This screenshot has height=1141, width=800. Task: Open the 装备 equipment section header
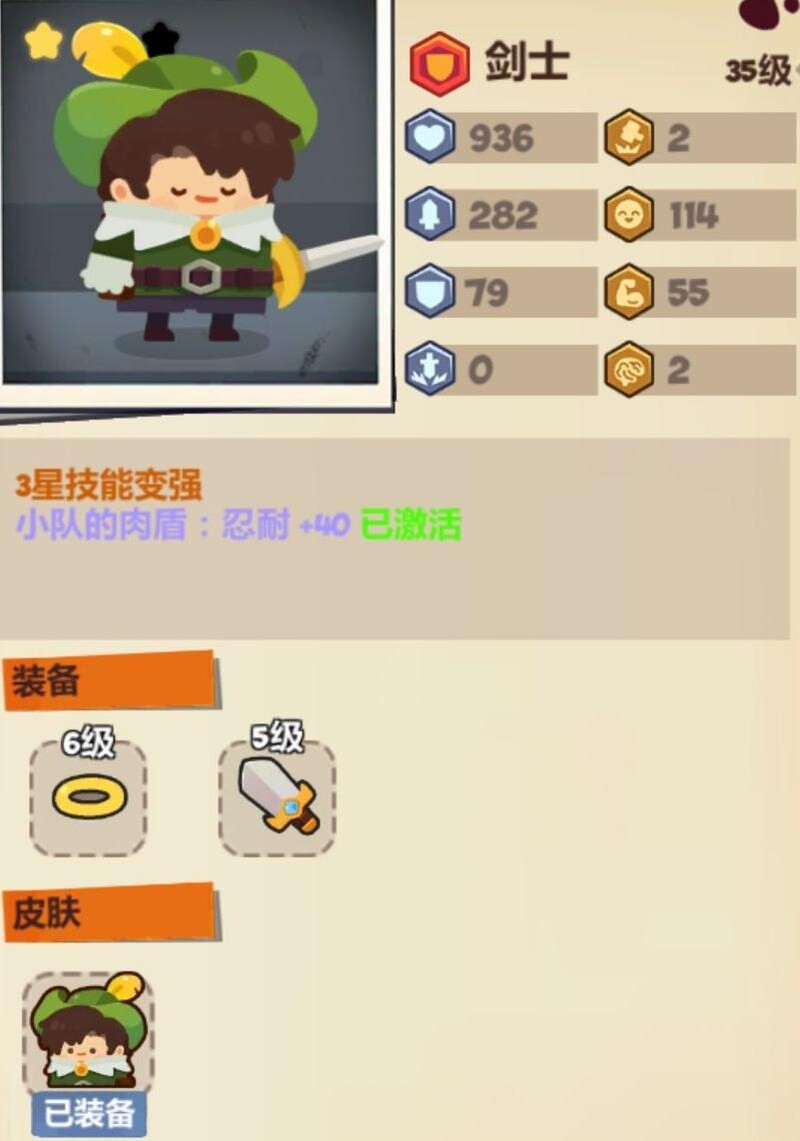pos(111,681)
